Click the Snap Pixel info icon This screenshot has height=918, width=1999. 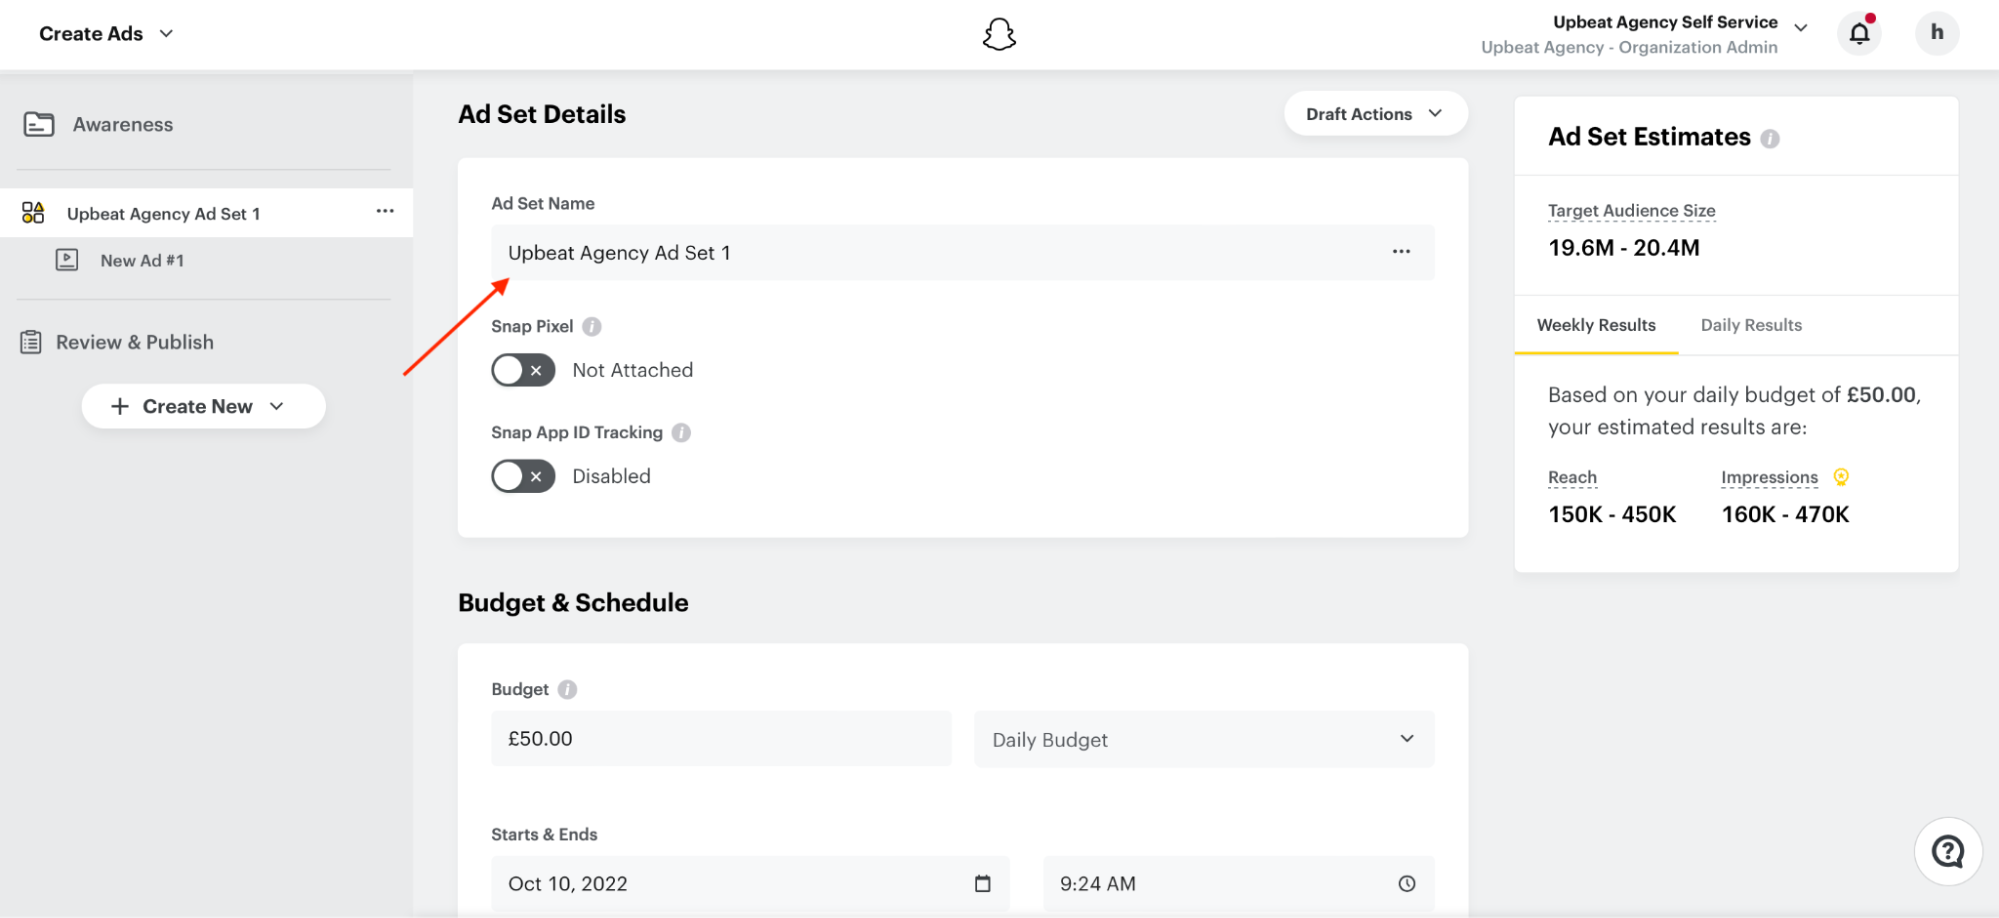(592, 327)
